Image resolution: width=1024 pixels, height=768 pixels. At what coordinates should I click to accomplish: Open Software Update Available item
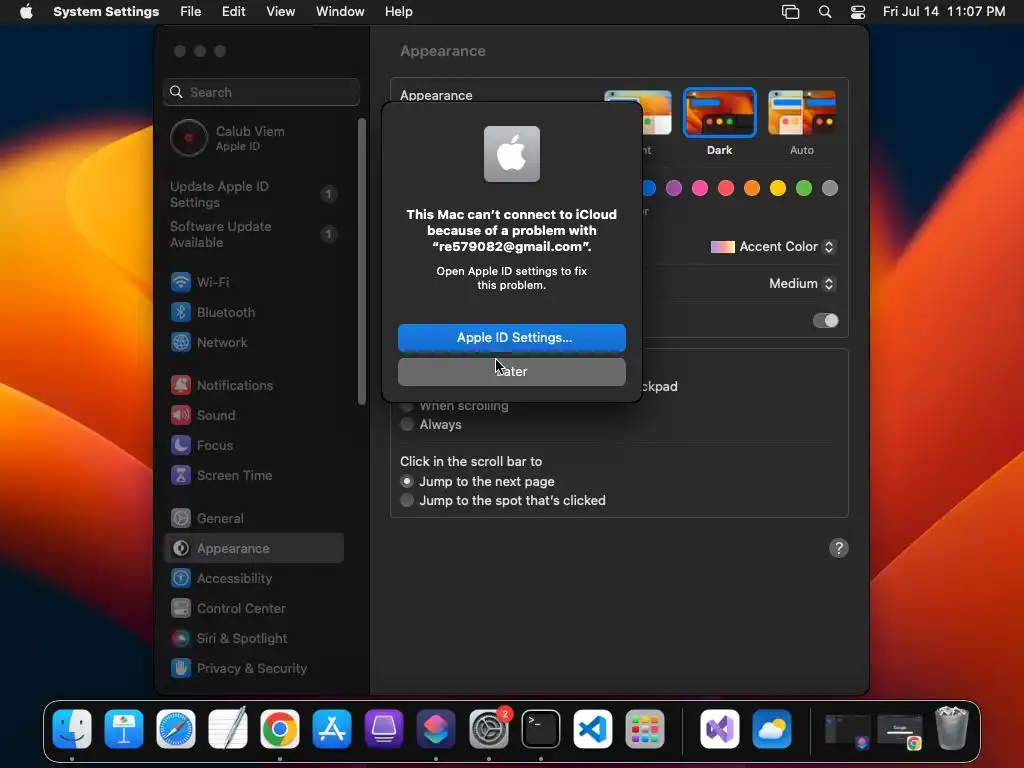pos(253,234)
